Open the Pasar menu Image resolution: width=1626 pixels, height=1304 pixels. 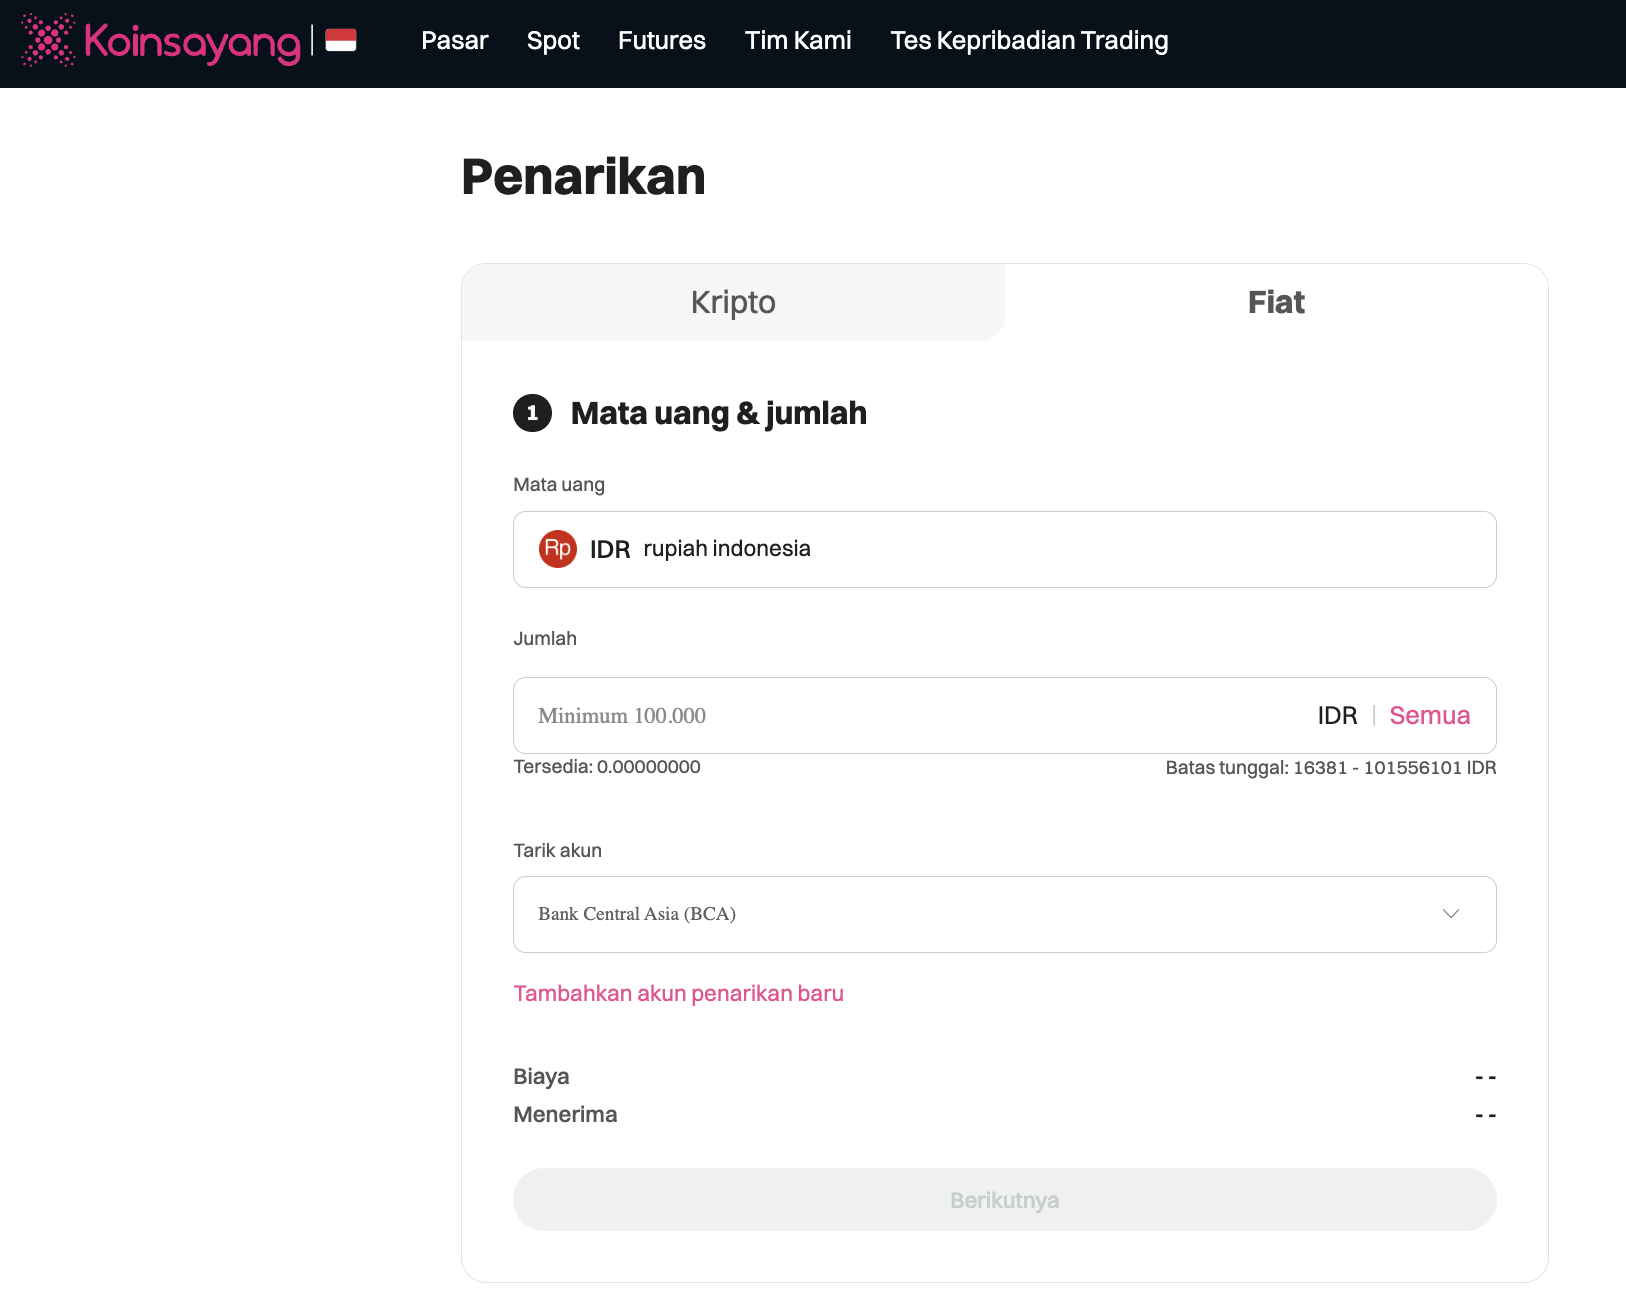click(454, 41)
